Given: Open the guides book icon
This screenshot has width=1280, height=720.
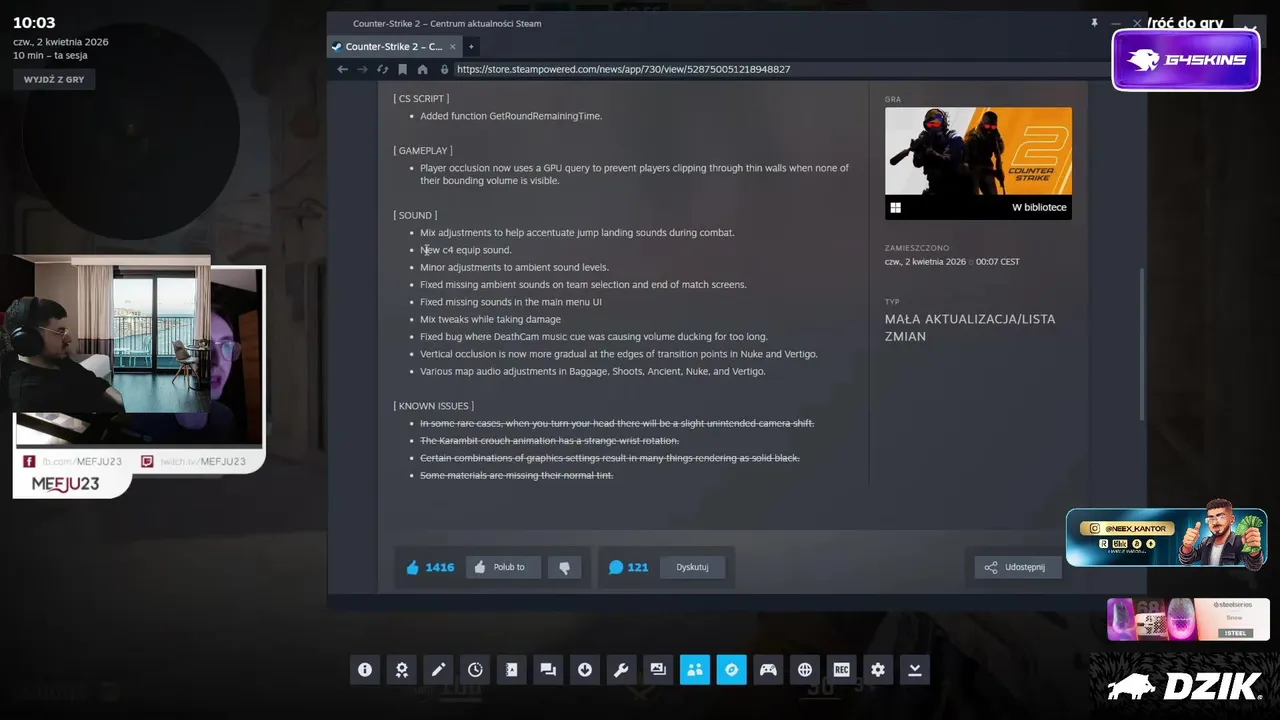Looking at the screenshot, I should click(x=511, y=670).
